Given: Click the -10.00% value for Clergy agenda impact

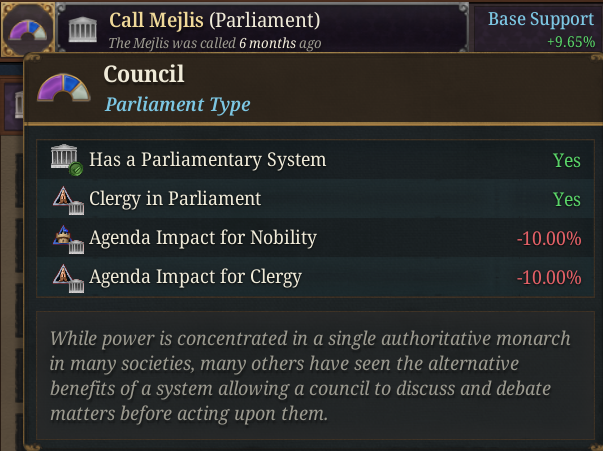Looking at the screenshot, I should 549,278.
